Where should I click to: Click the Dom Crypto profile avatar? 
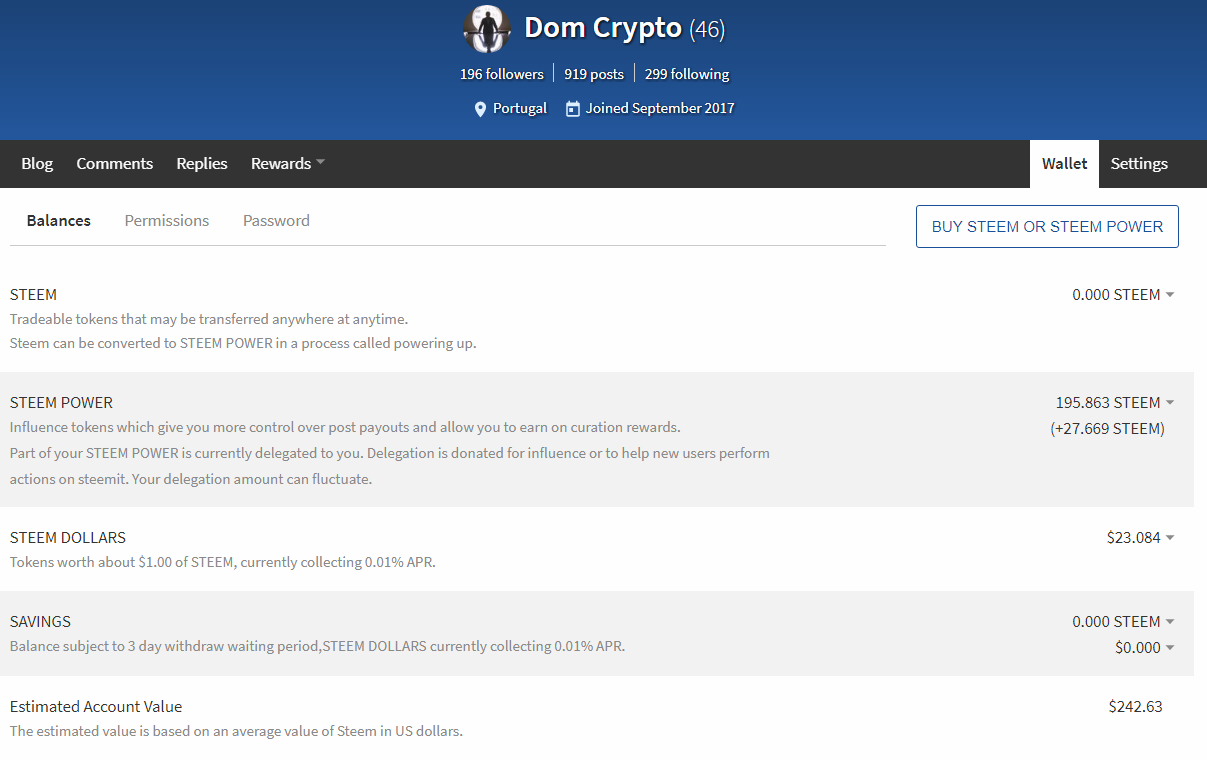pyautogui.click(x=488, y=29)
